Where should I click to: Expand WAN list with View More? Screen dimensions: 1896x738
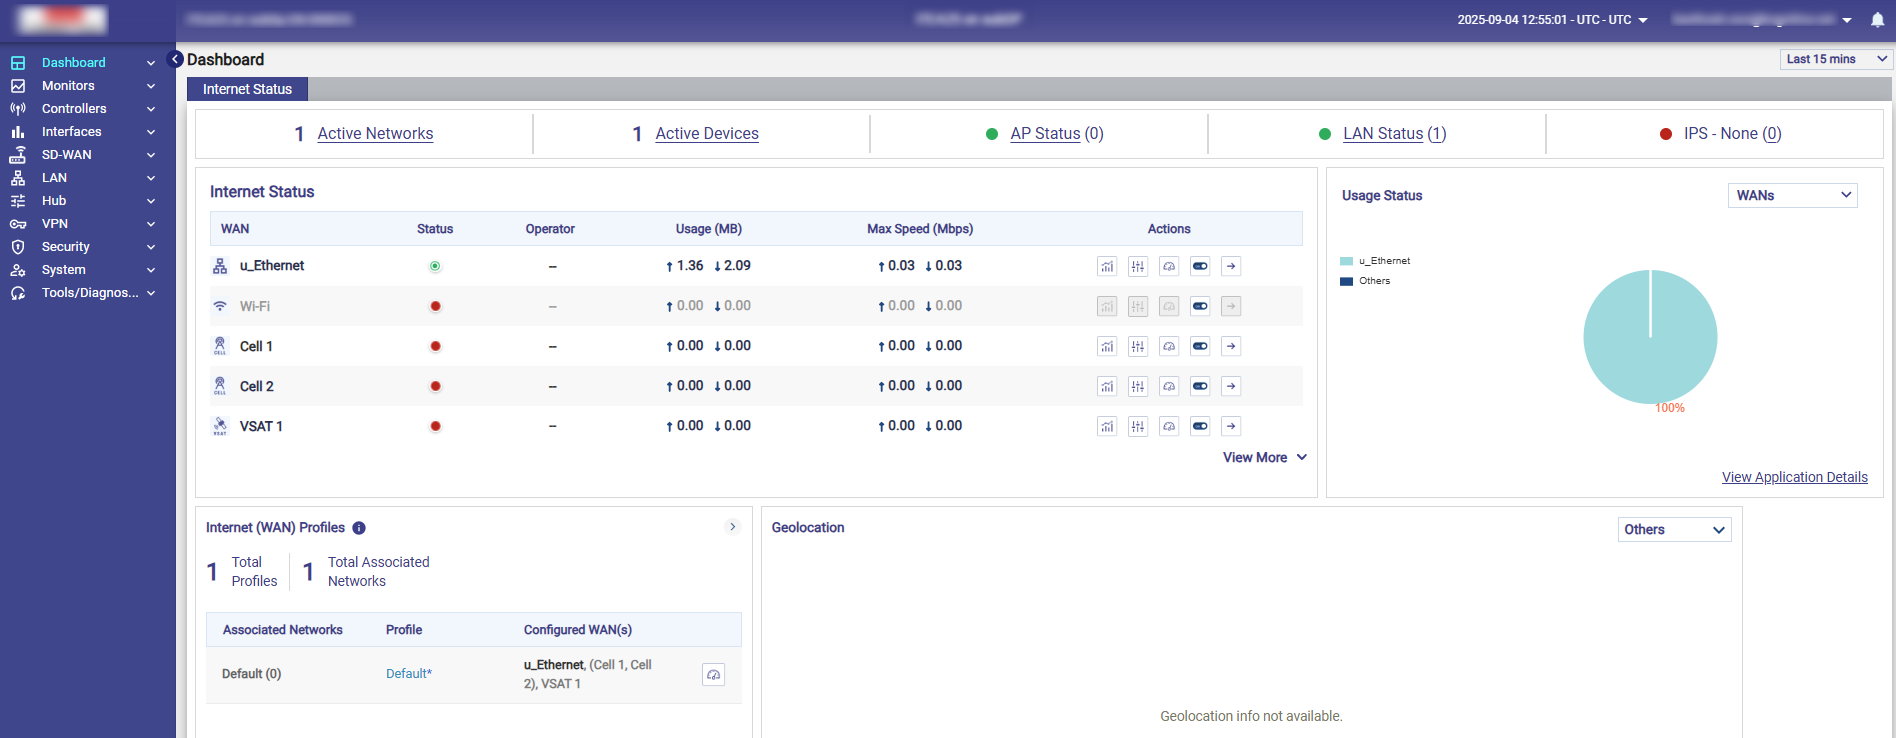tap(1264, 457)
